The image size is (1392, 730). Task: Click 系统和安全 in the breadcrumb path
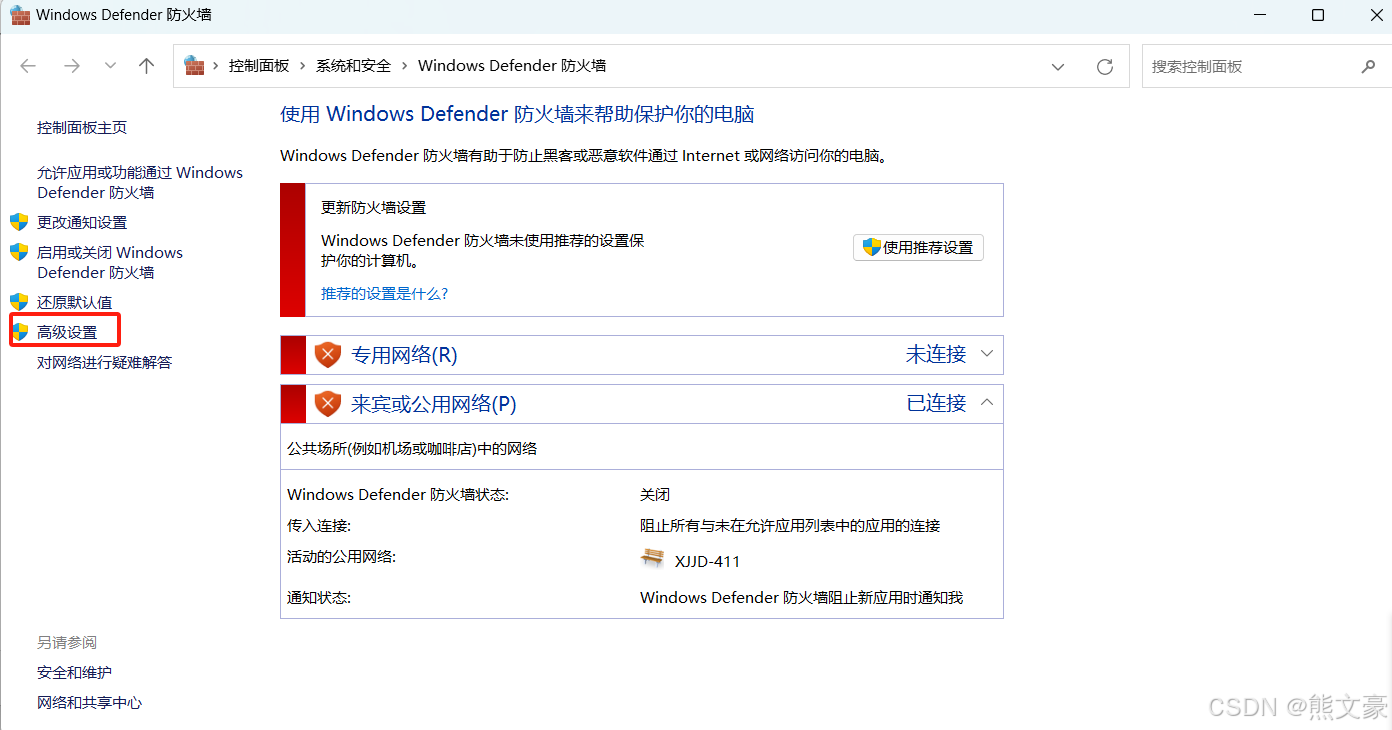353,66
